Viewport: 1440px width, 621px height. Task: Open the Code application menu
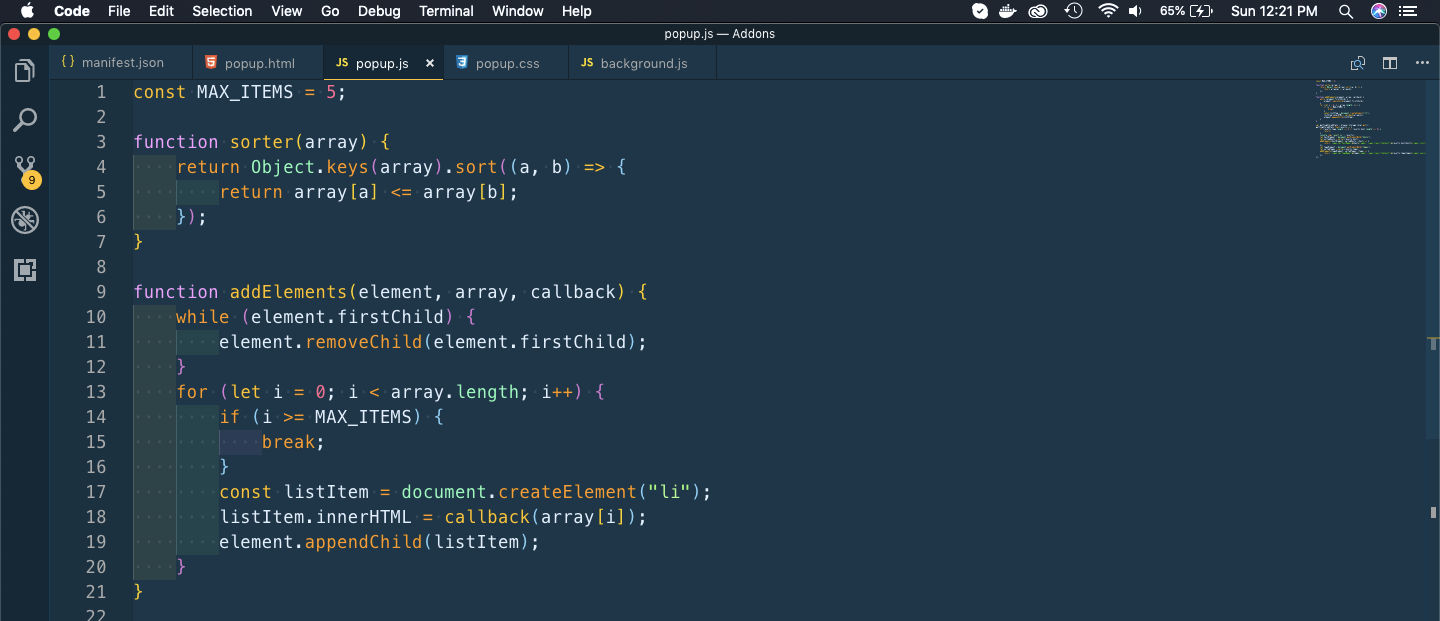click(72, 11)
